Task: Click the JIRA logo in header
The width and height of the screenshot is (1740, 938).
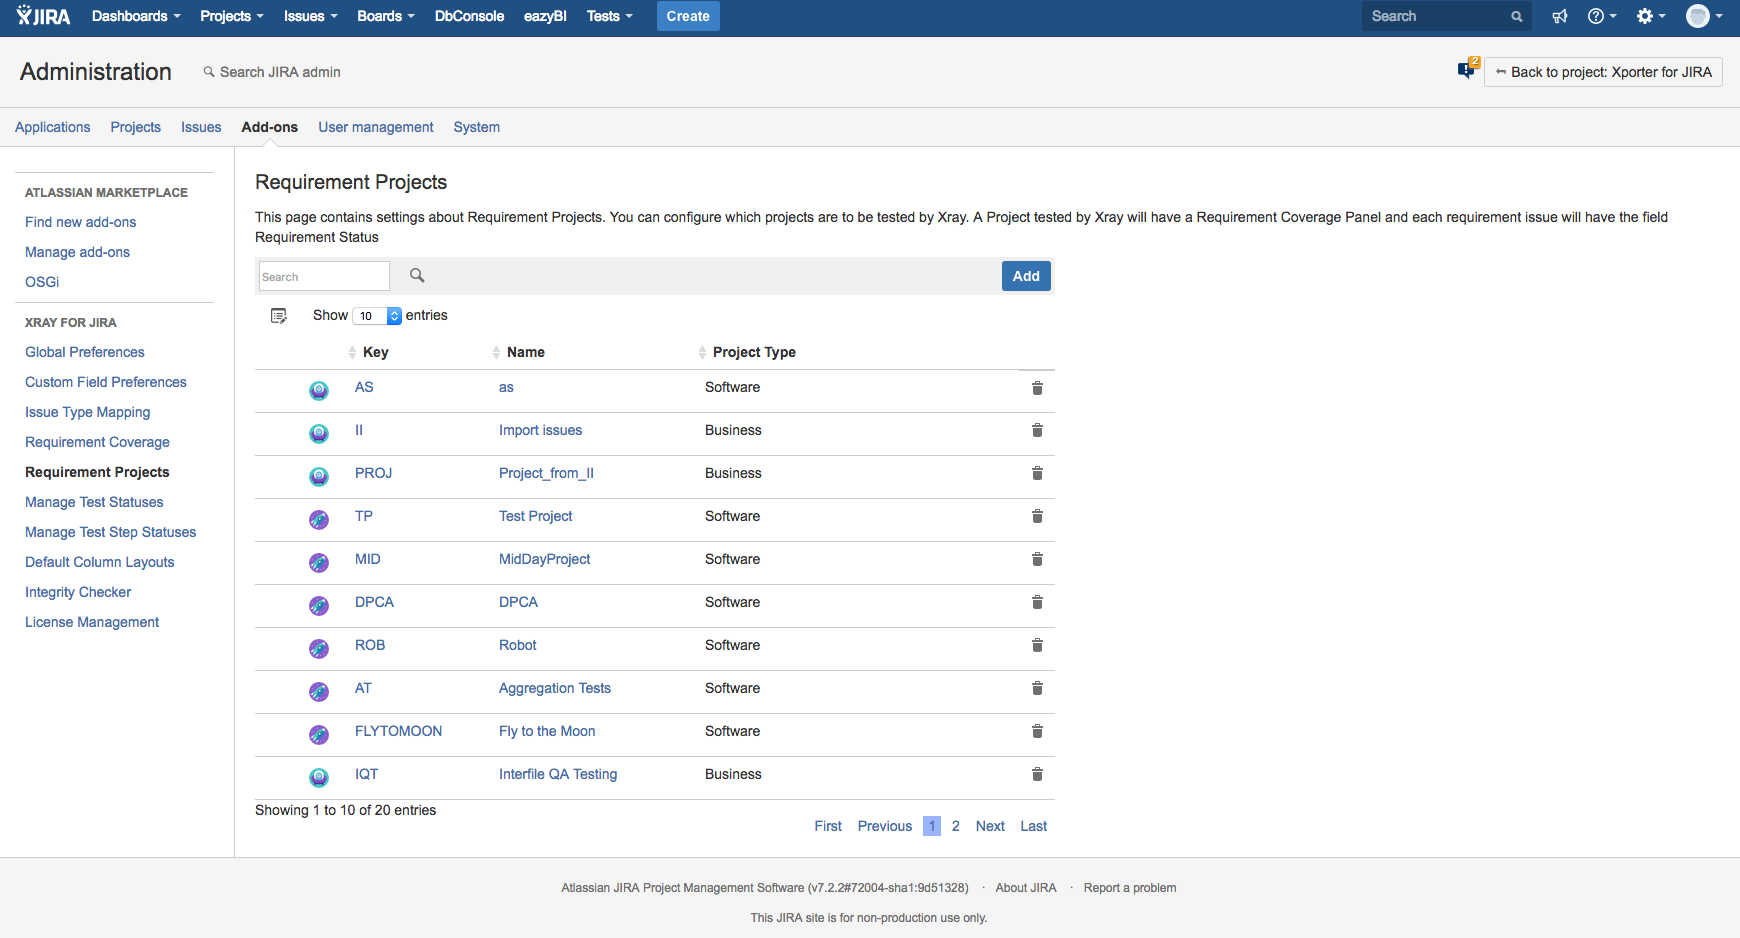Action: click(44, 16)
